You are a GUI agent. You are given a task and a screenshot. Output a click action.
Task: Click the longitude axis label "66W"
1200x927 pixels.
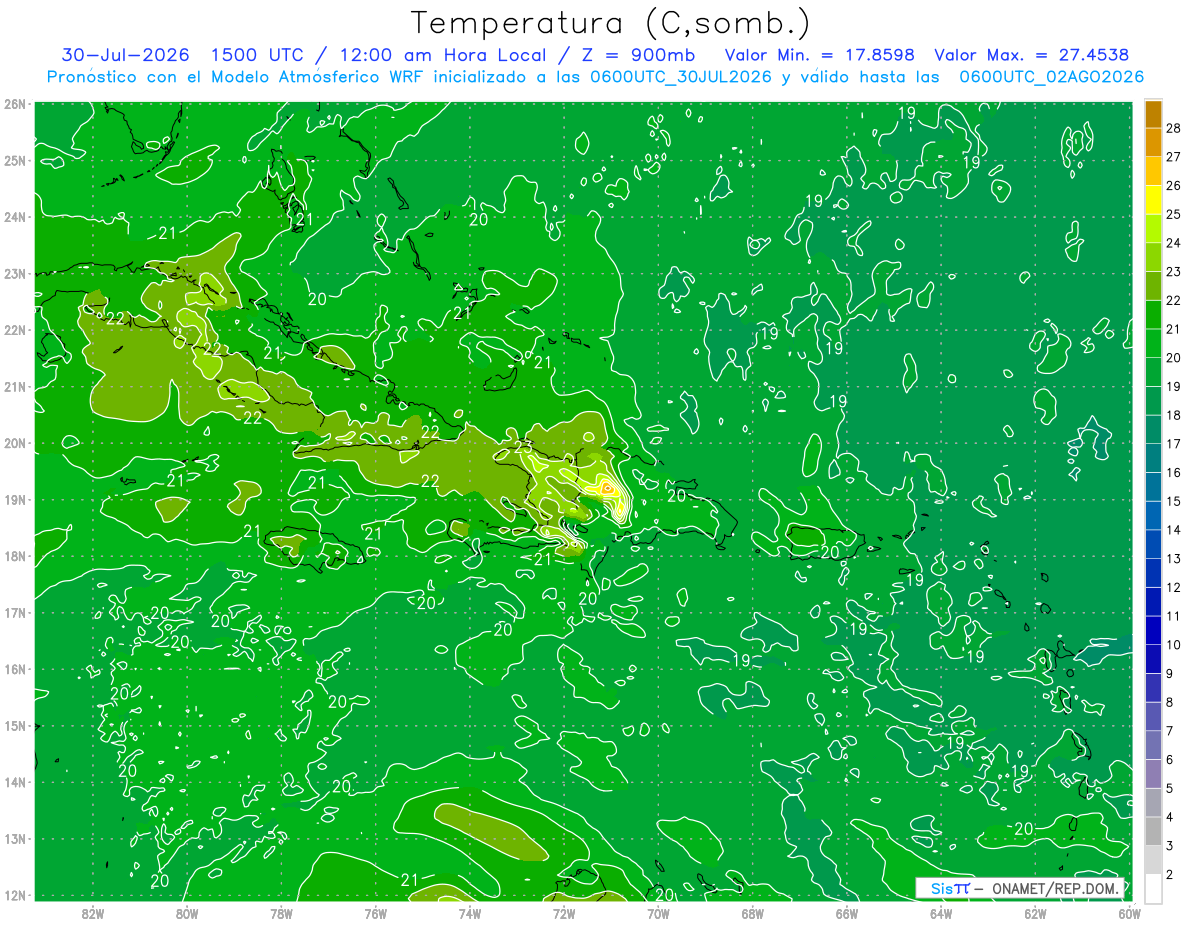coord(846,913)
